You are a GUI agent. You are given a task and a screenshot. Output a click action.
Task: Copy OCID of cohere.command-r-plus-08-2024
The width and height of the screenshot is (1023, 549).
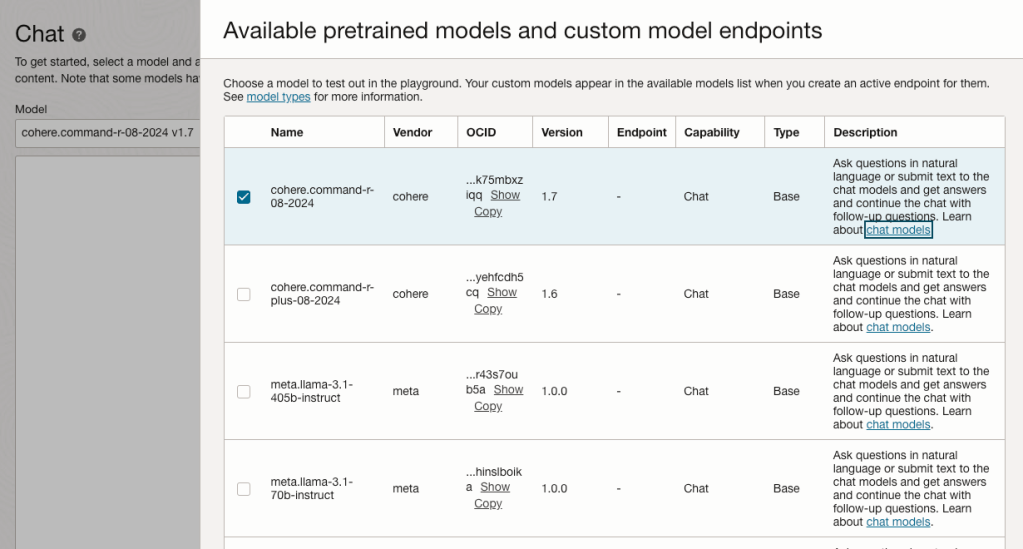[x=488, y=309]
